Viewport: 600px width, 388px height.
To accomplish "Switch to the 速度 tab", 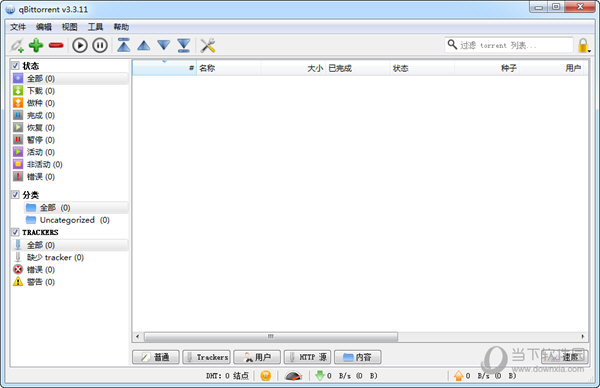I will tap(564, 357).
